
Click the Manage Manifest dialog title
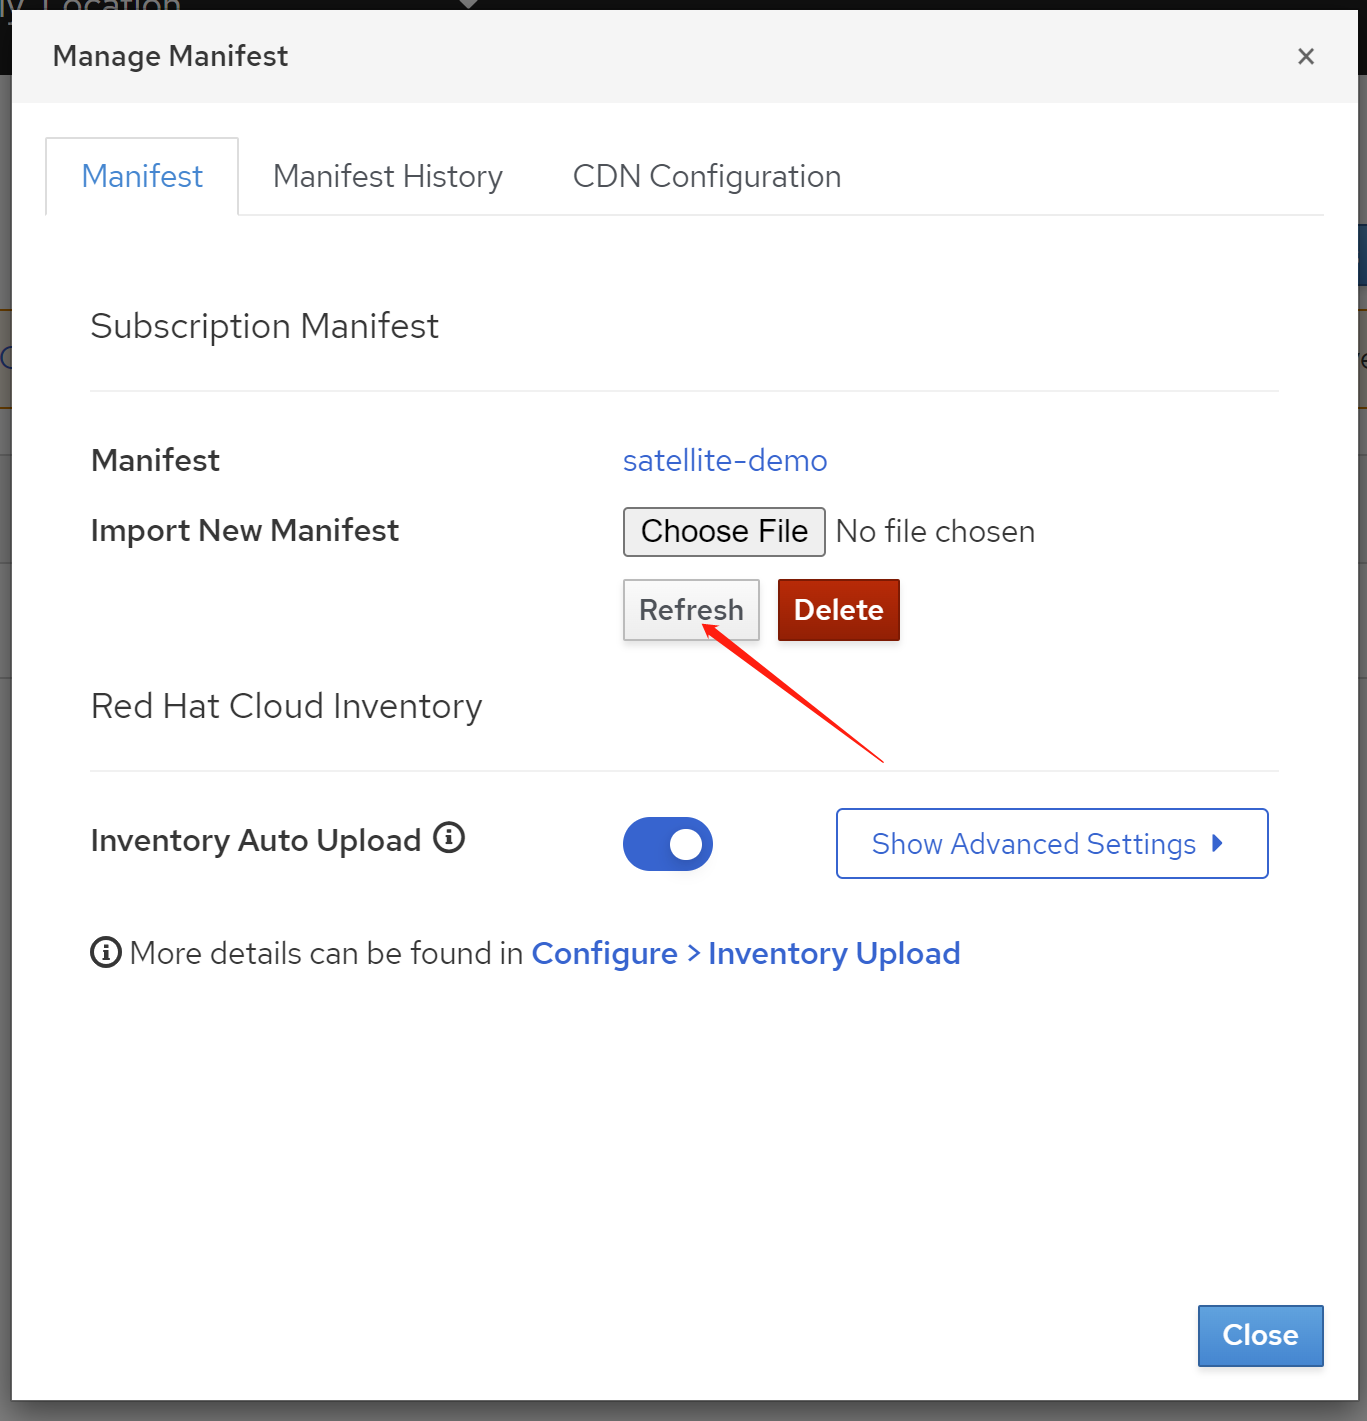(x=170, y=57)
